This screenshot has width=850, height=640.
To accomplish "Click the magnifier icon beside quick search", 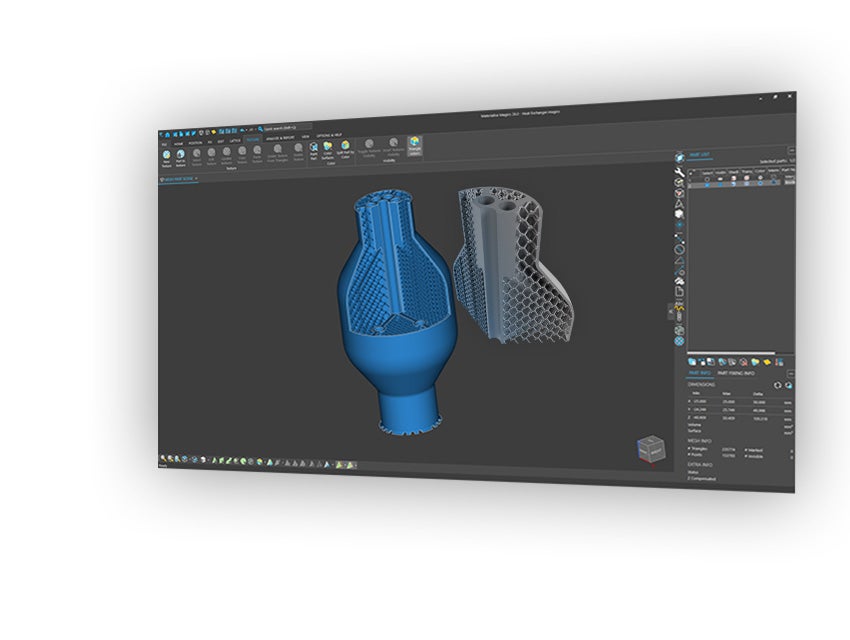I will (x=261, y=128).
